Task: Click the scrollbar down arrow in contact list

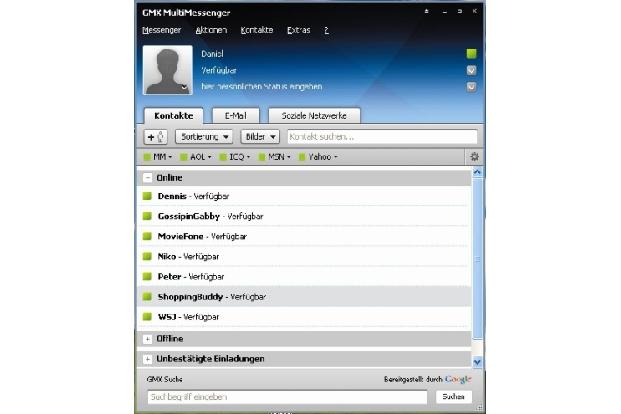Action: (477, 362)
